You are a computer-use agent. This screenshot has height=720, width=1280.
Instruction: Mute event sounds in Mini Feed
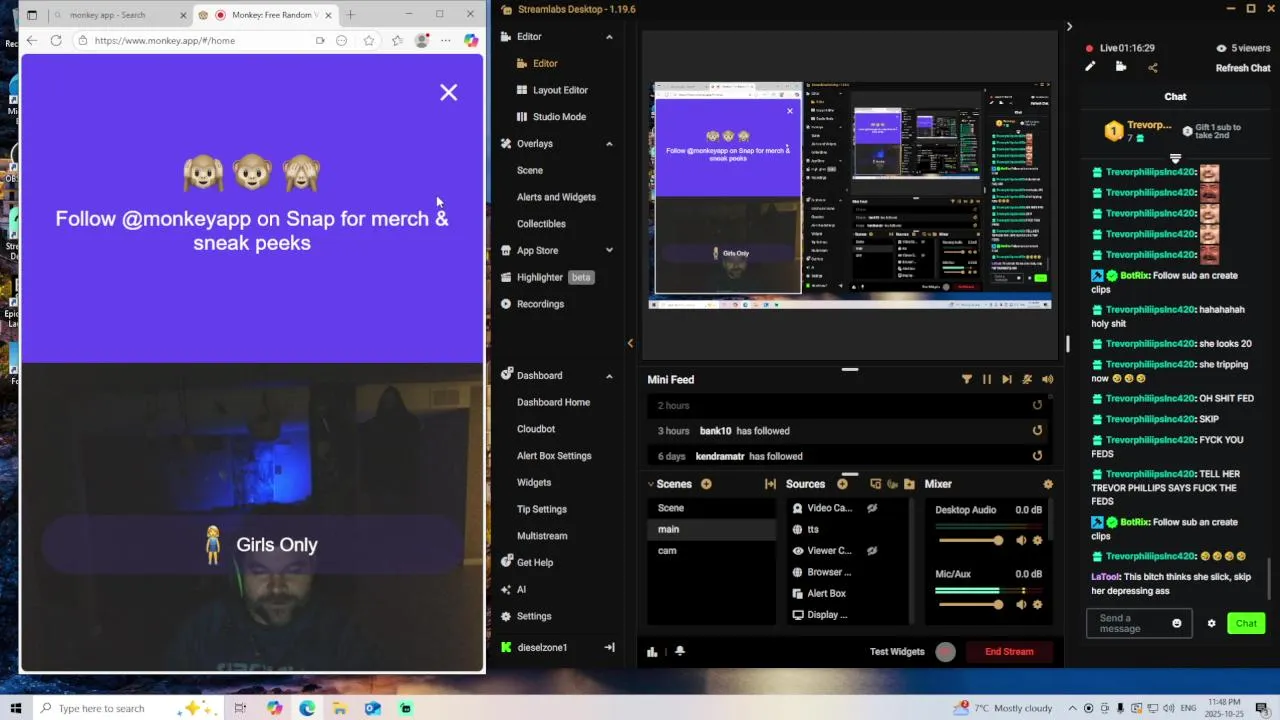coord(1047,380)
